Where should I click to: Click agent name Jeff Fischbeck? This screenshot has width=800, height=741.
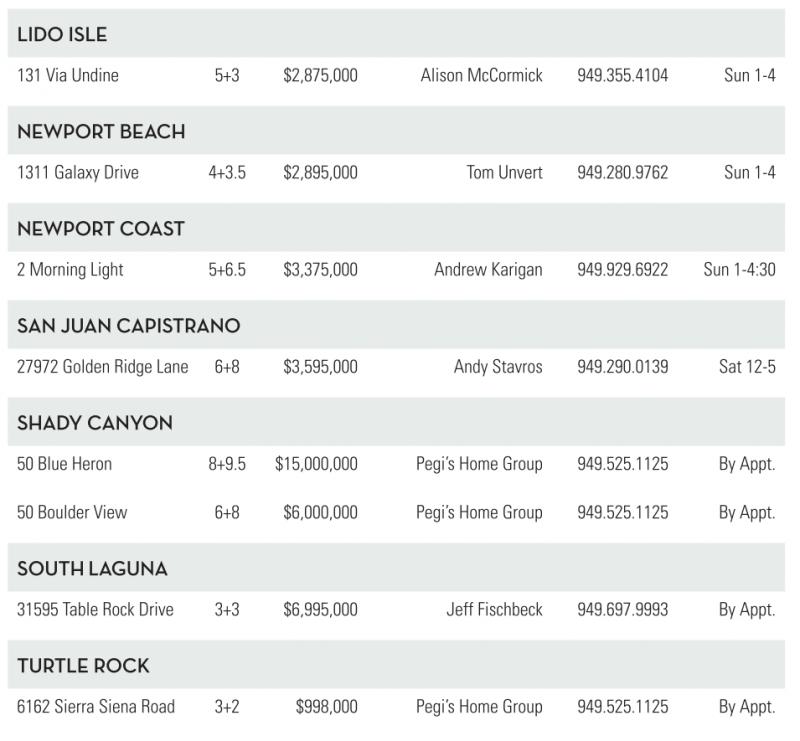pyautogui.click(x=494, y=609)
